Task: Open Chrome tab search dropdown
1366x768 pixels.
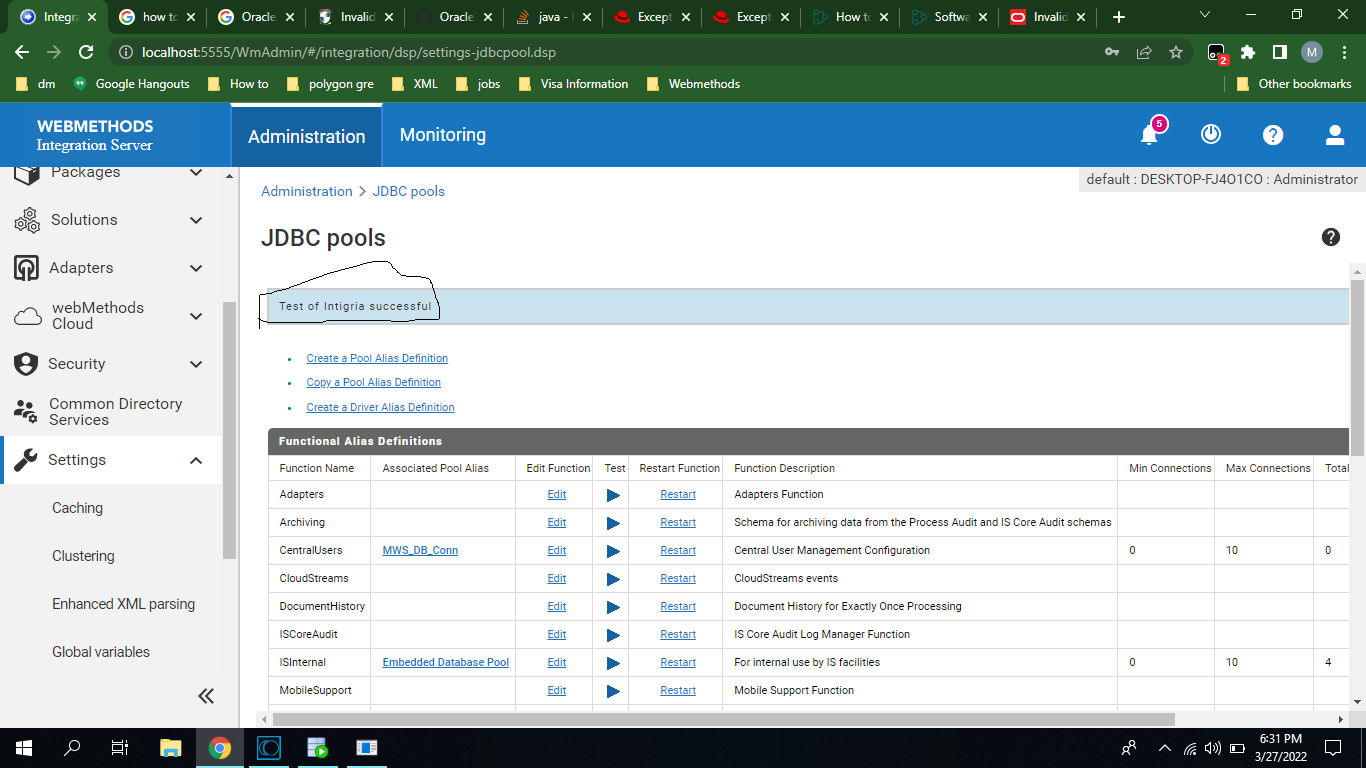Action: coord(1204,16)
